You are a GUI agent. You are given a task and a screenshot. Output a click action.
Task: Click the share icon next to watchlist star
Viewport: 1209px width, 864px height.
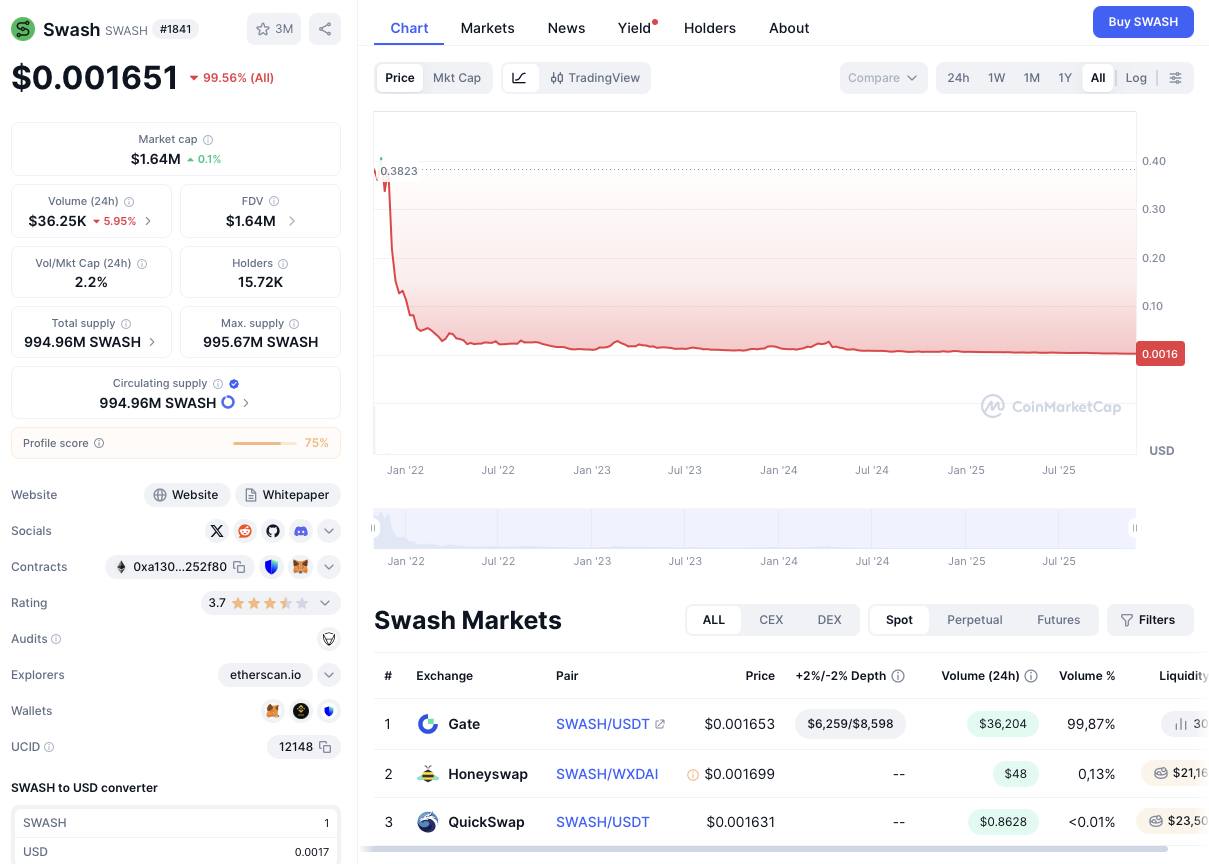(325, 29)
